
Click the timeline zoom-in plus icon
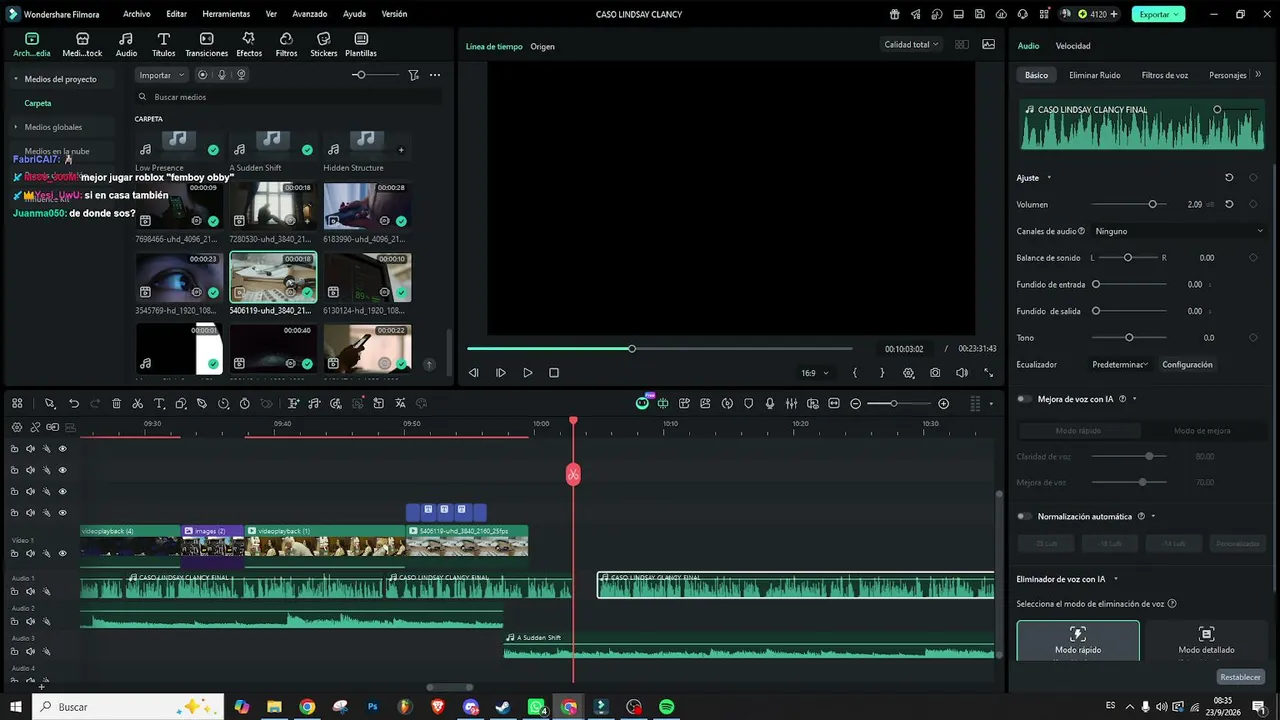click(943, 403)
